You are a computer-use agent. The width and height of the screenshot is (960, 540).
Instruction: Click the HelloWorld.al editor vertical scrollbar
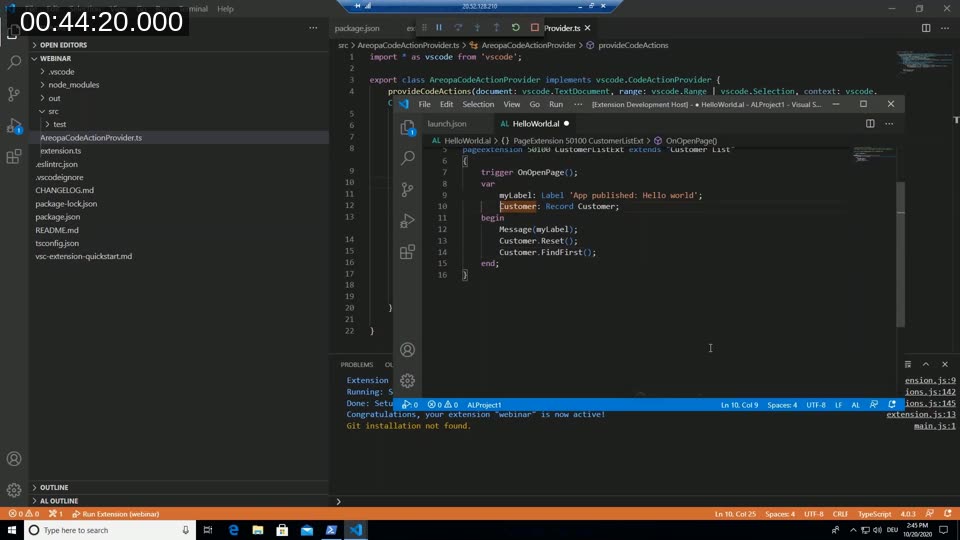pos(901,255)
